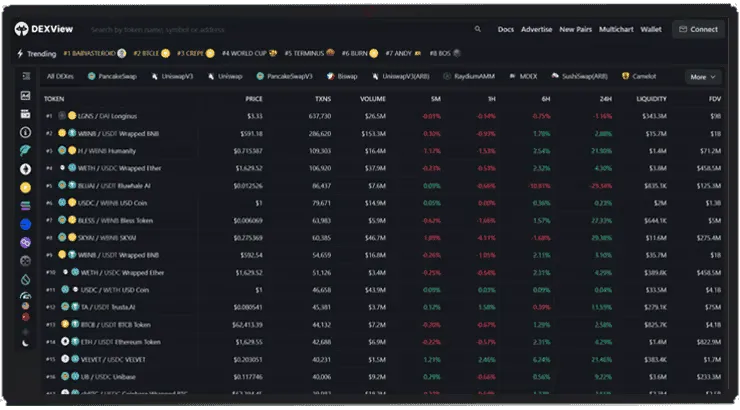This screenshot has width=740, height=410.
Task: Open trending #5 TERMINUS token
Action: coord(309,53)
